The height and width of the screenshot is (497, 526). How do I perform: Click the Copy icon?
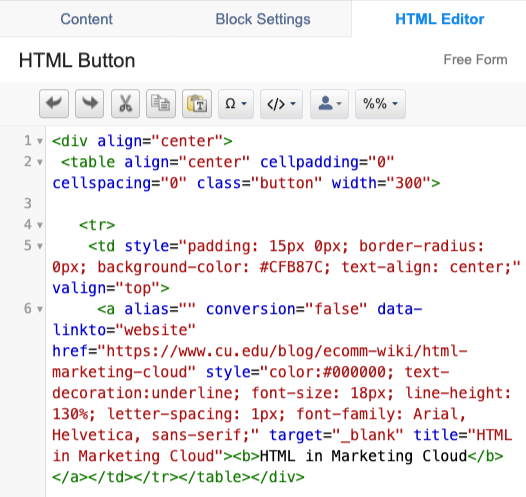pyautogui.click(x=161, y=104)
